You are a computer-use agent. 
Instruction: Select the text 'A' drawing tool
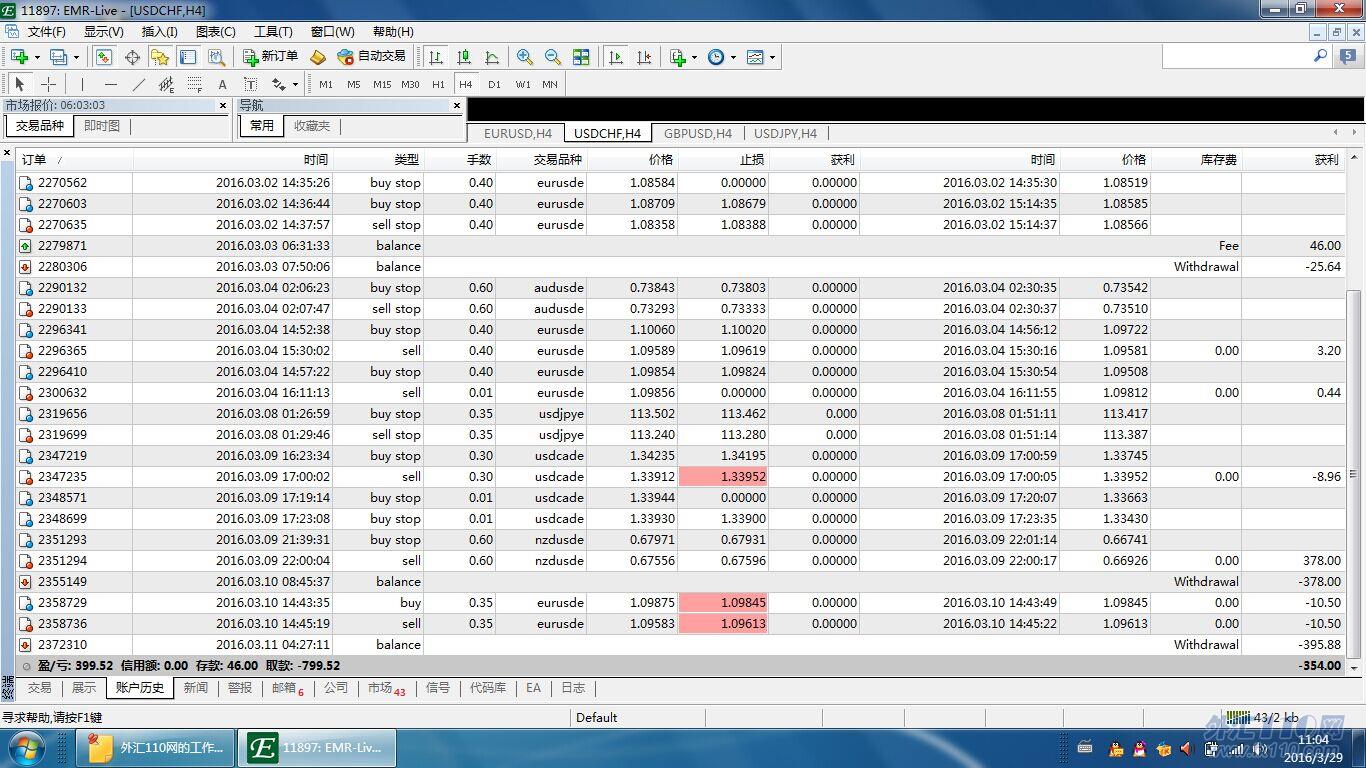tap(222, 85)
